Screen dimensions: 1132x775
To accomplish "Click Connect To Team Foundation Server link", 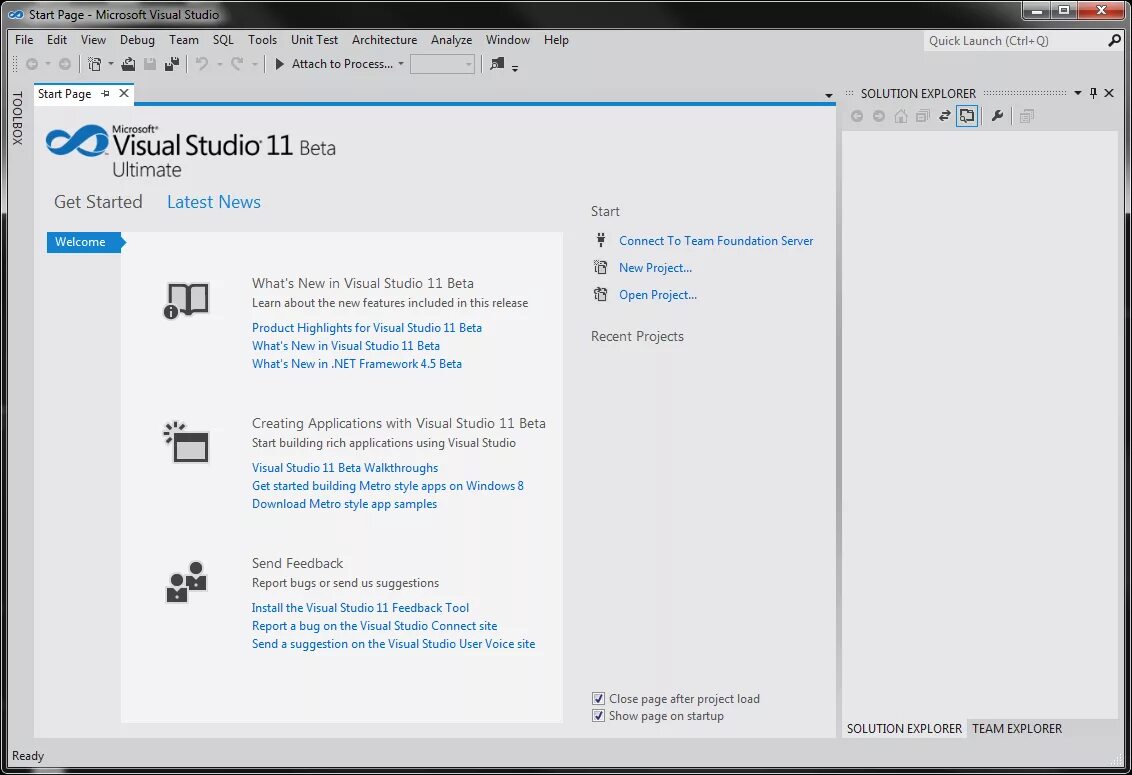I will (715, 241).
